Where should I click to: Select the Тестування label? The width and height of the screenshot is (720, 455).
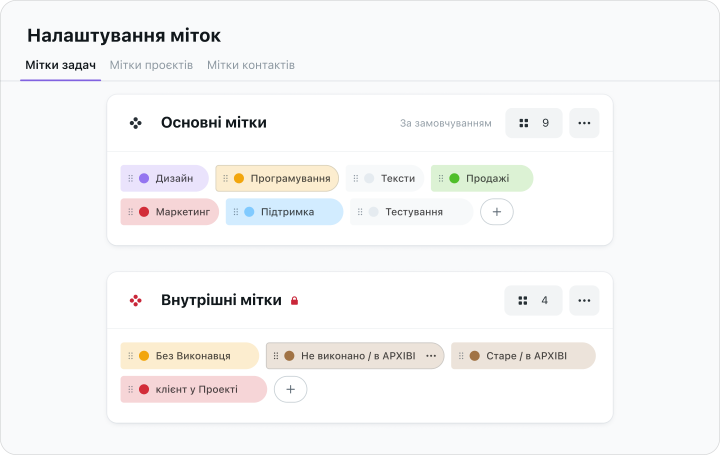(411, 212)
